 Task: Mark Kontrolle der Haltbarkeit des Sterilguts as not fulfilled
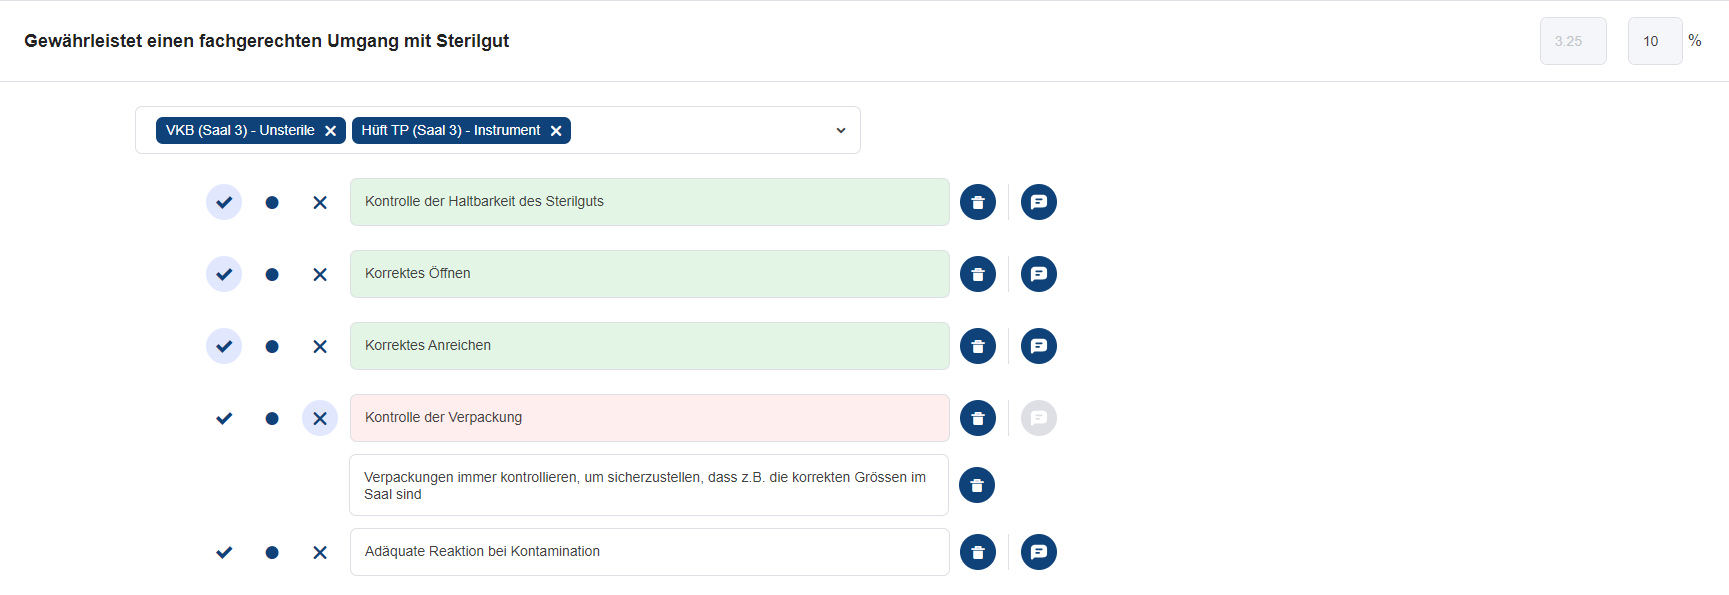coord(320,202)
